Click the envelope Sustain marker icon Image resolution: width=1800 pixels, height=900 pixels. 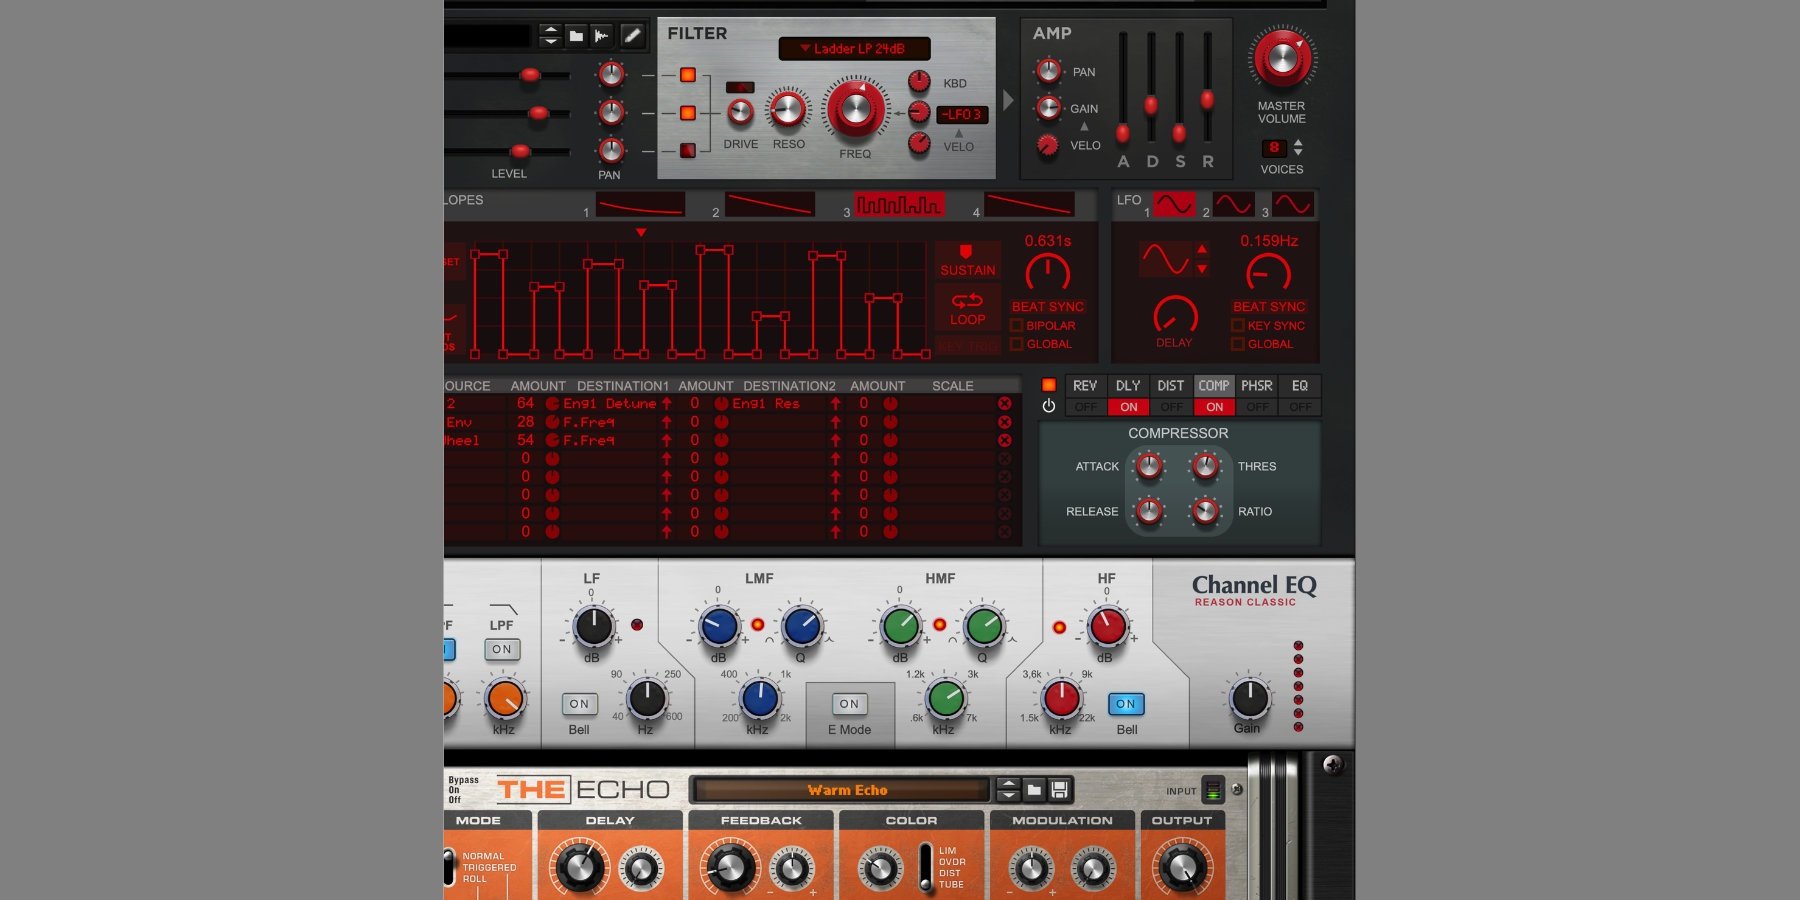[x=966, y=252]
